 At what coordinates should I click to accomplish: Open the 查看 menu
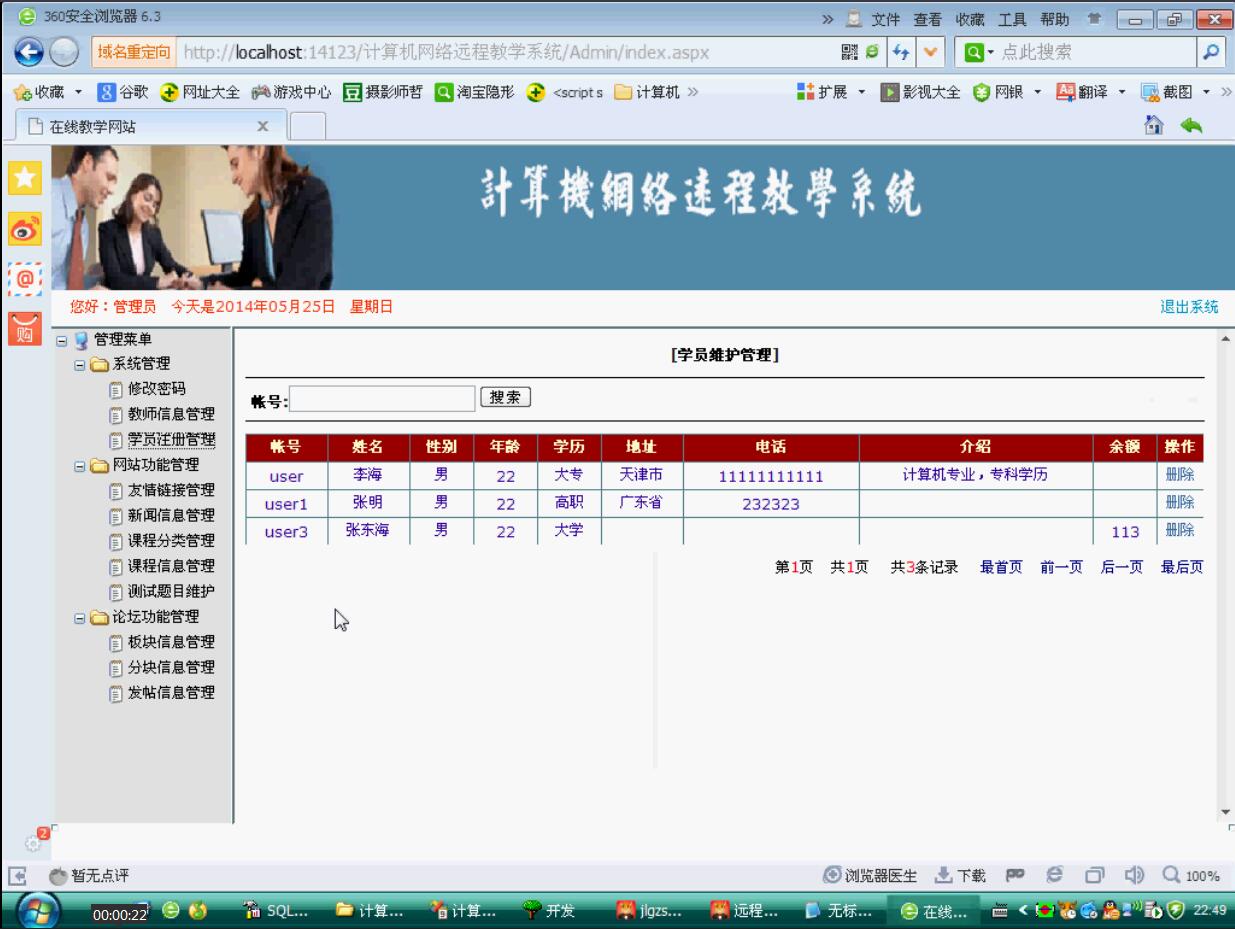coord(927,19)
